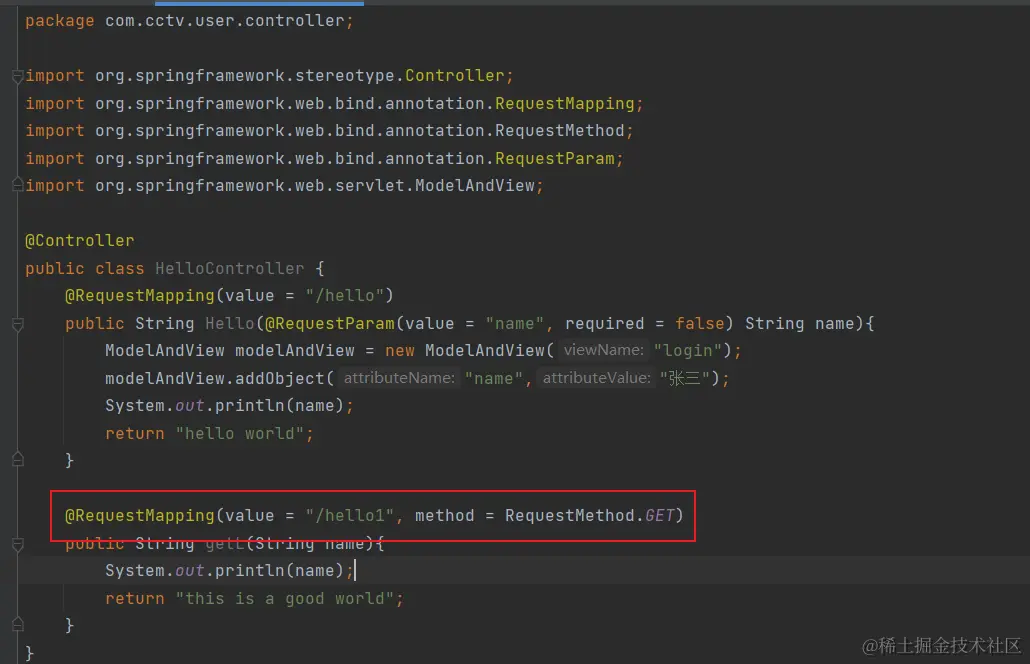Click ModelAndView in the servlet import

pyautogui.click(x=474, y=186)
